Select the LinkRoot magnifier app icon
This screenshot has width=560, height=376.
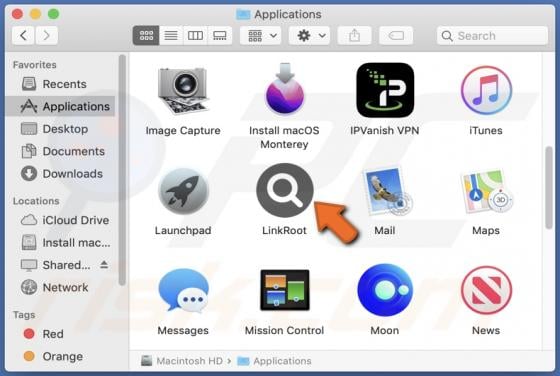(x=285, y=190)
